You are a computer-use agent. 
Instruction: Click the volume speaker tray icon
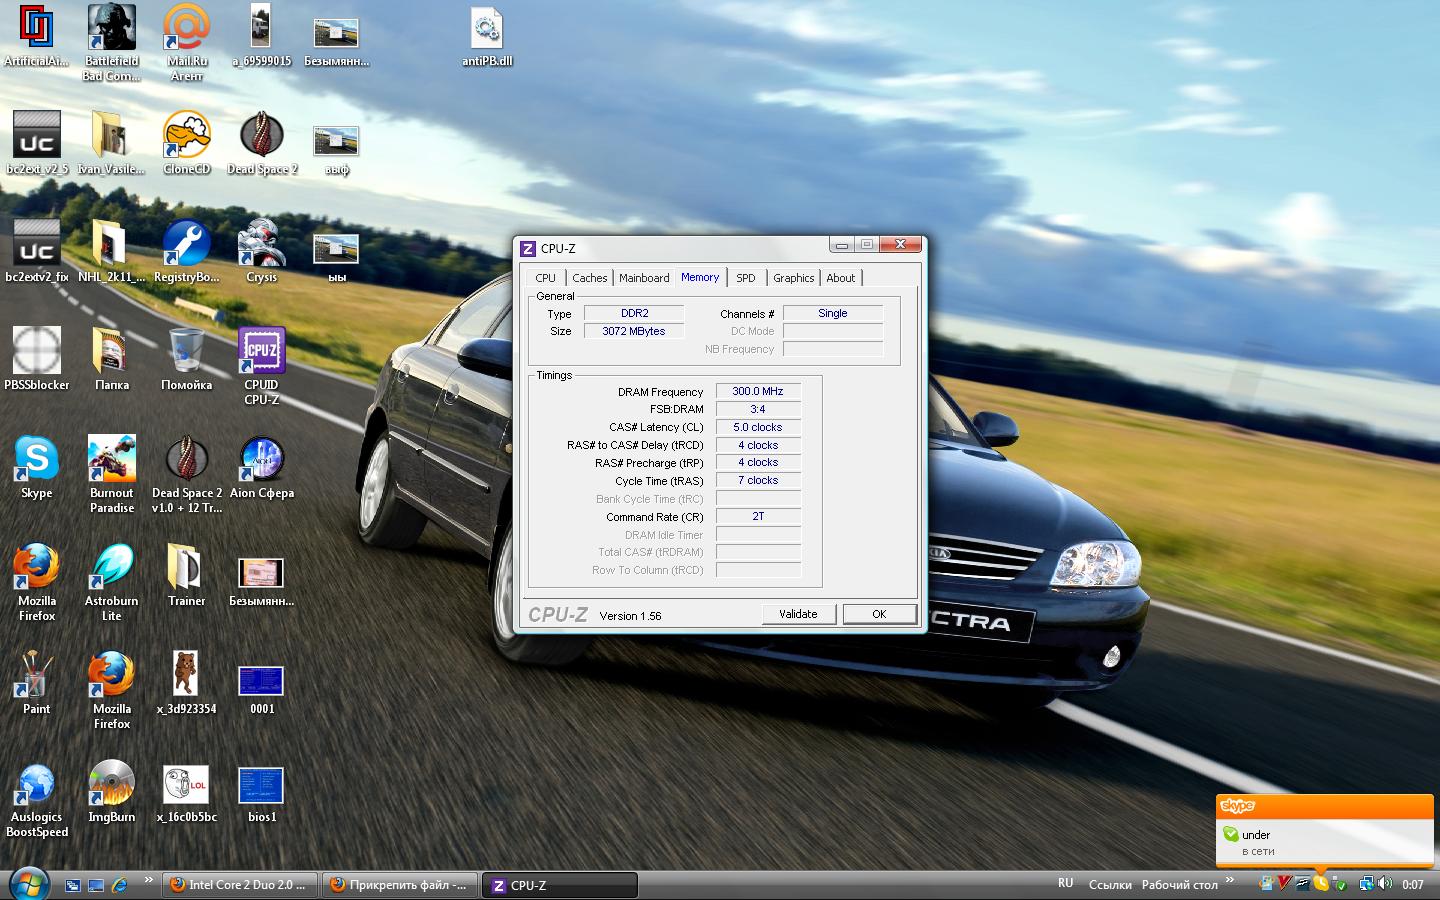pos(1385,884)
